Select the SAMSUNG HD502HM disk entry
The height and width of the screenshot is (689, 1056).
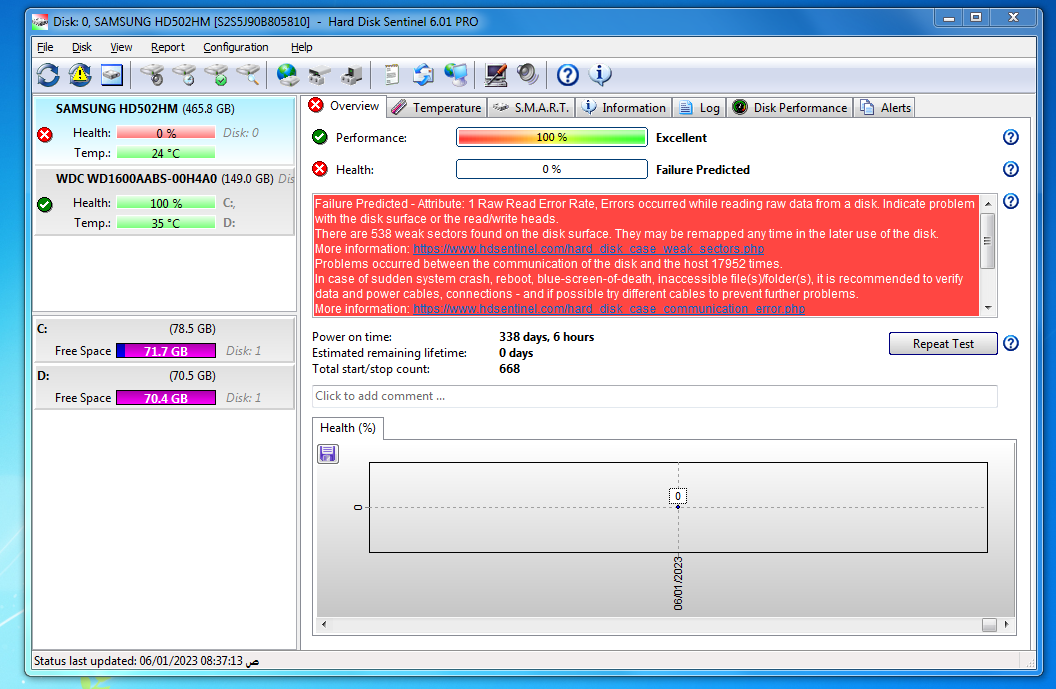coord(164,131)
